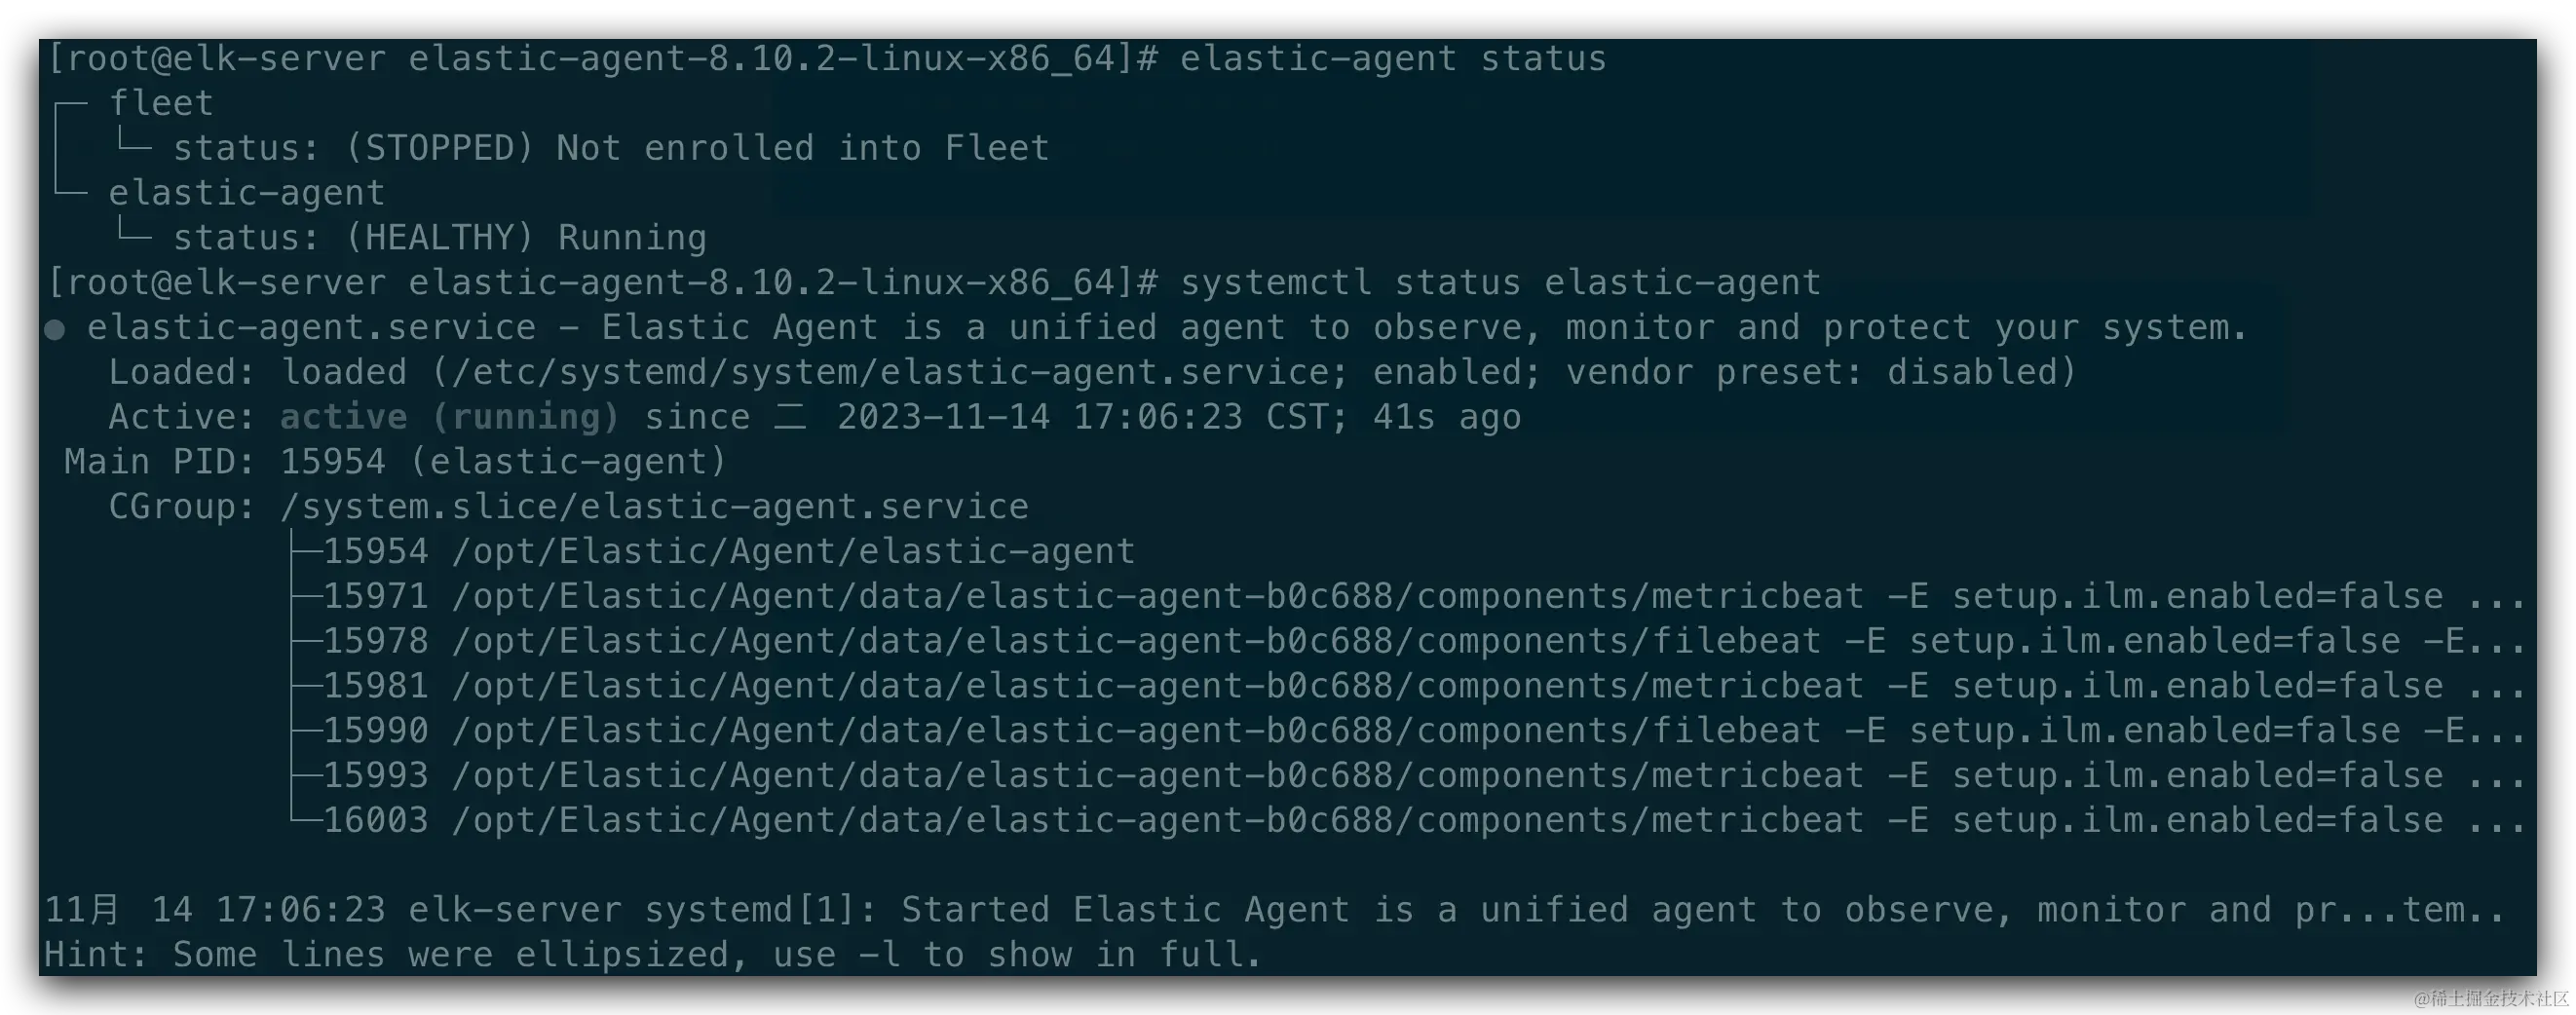Select the '(HEALTHY) Running' status text
The image size is (2576, 1015).
[526, 237]
